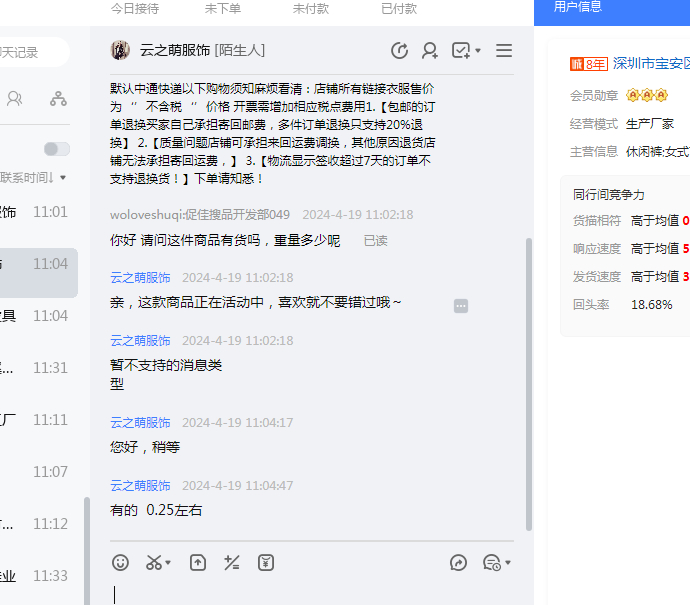The width and height of the screenshot is (690, 605).
Task: Click the 已读 read status label
Action: pos(375,241)
